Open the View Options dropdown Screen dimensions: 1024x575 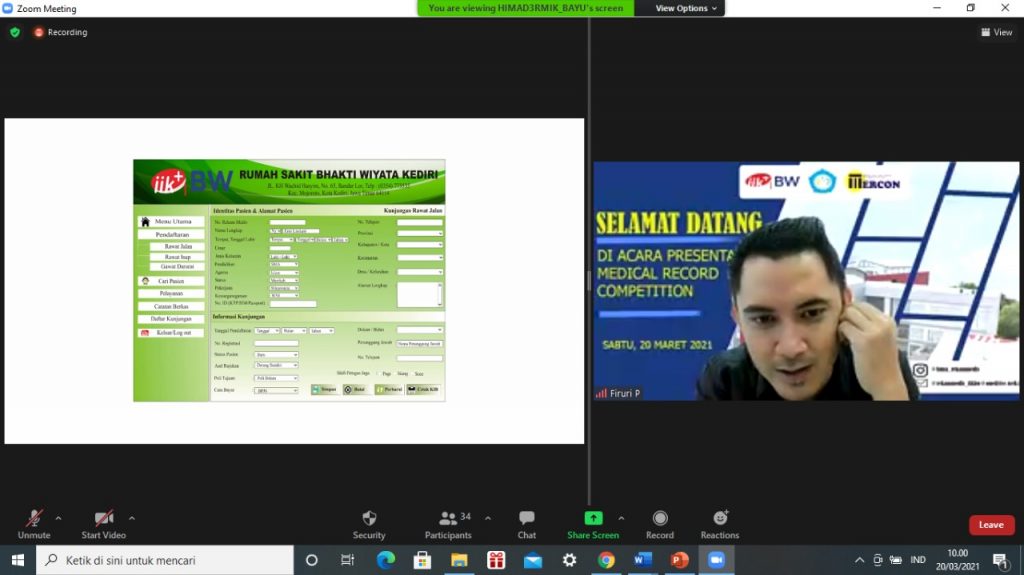(686, 8)
